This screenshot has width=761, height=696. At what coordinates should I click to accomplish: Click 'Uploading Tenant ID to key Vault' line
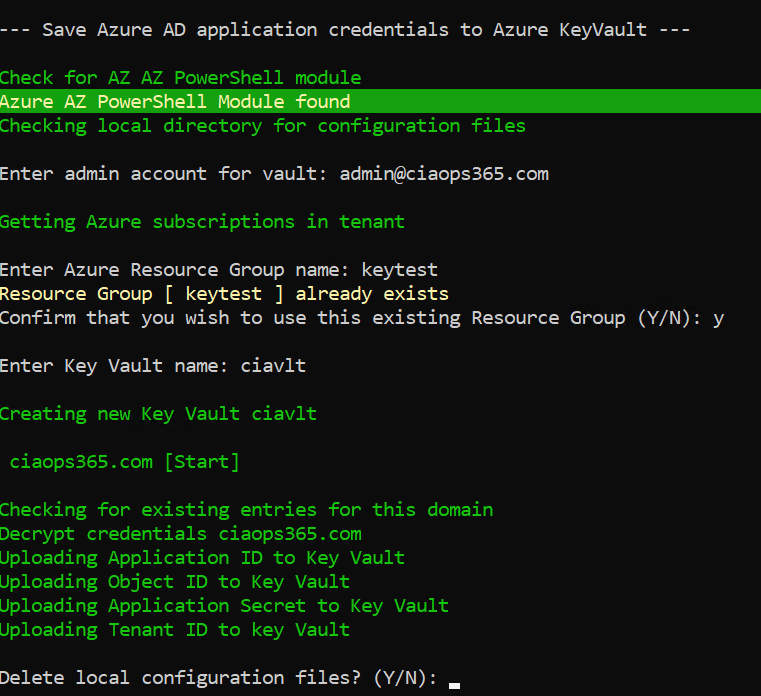click(x=175, y=630)
